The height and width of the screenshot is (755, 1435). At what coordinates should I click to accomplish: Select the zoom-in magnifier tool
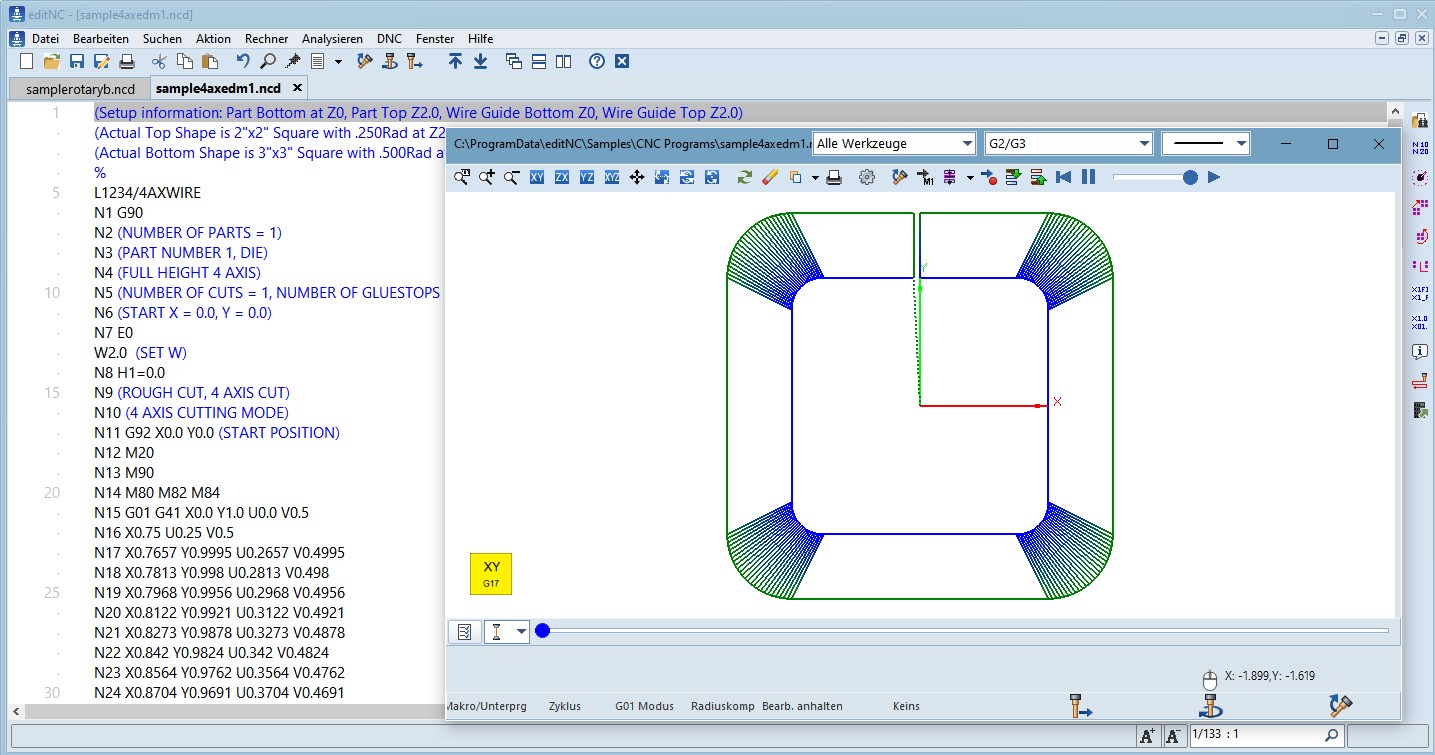pyautogui.click(x=487, y=177)
